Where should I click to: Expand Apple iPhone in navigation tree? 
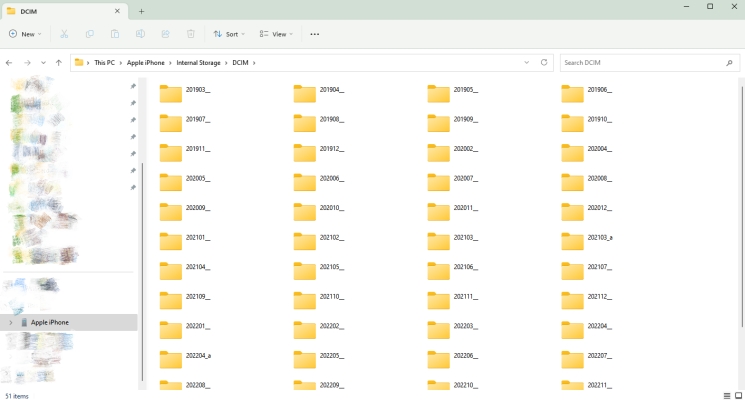point(11,322)
